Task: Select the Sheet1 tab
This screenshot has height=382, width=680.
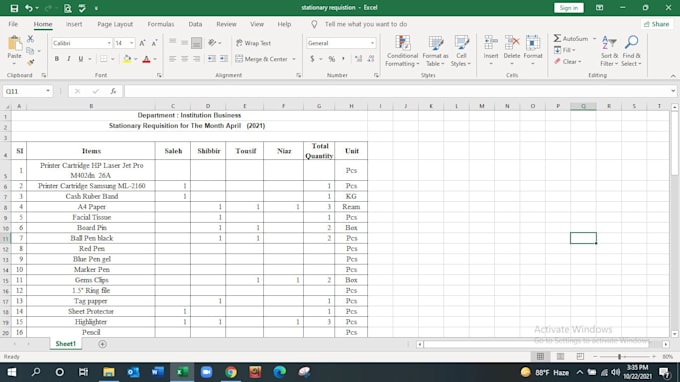Action: [x=65, y=344]
